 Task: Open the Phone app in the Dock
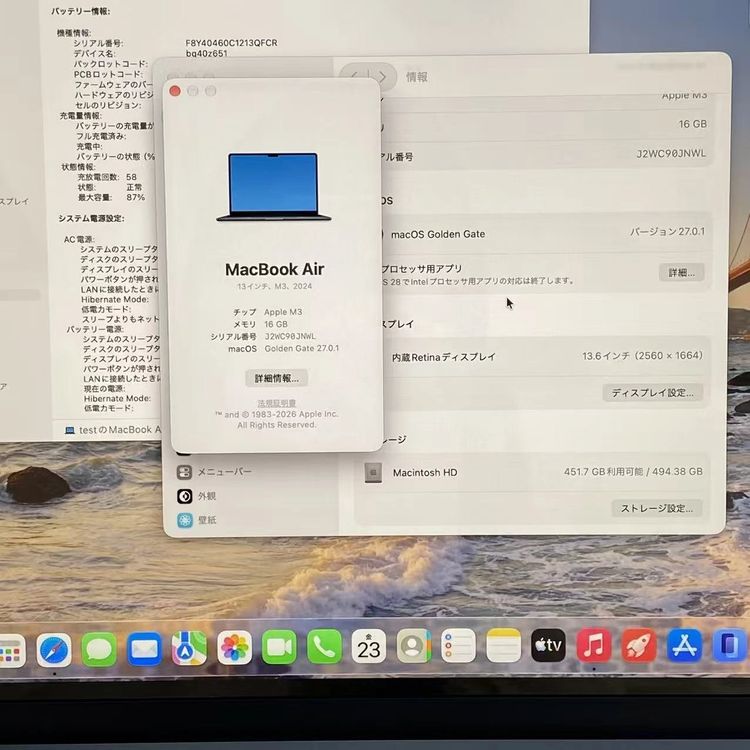coord(324,647)
